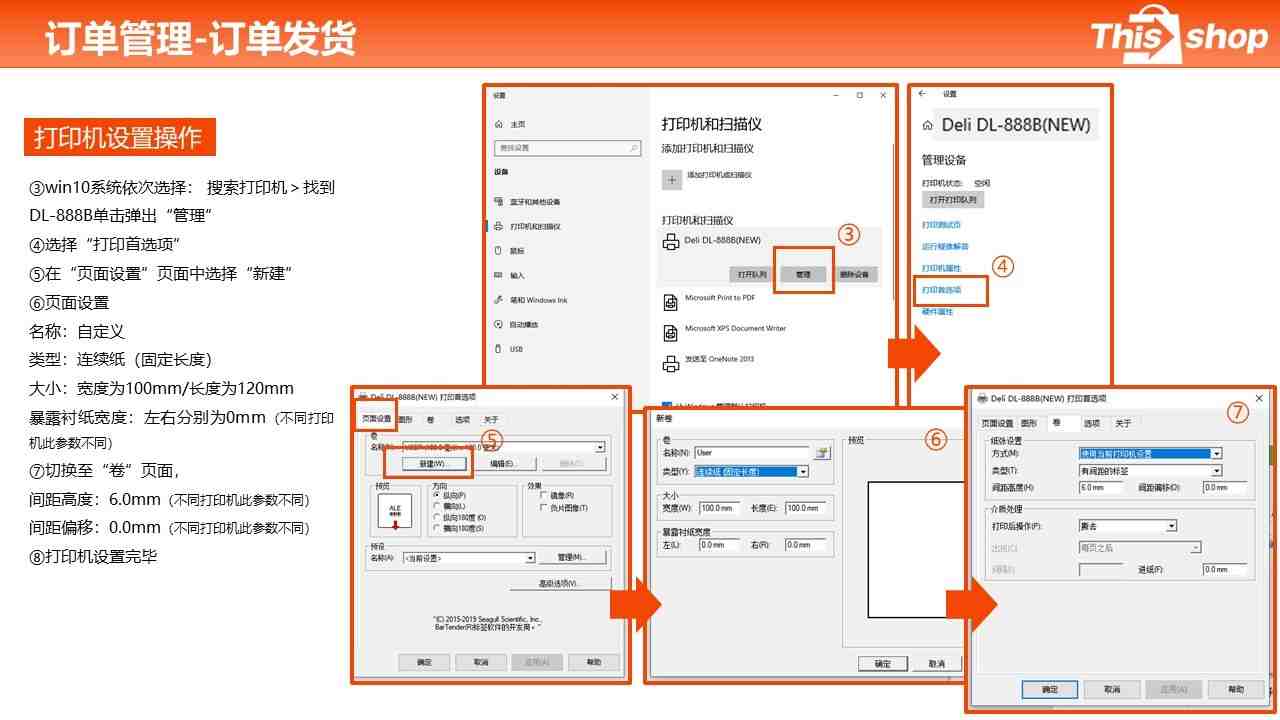Click 打开打印队列 button in device management
Viewport: 1280px width, 720px height.
tap(951, 200)
